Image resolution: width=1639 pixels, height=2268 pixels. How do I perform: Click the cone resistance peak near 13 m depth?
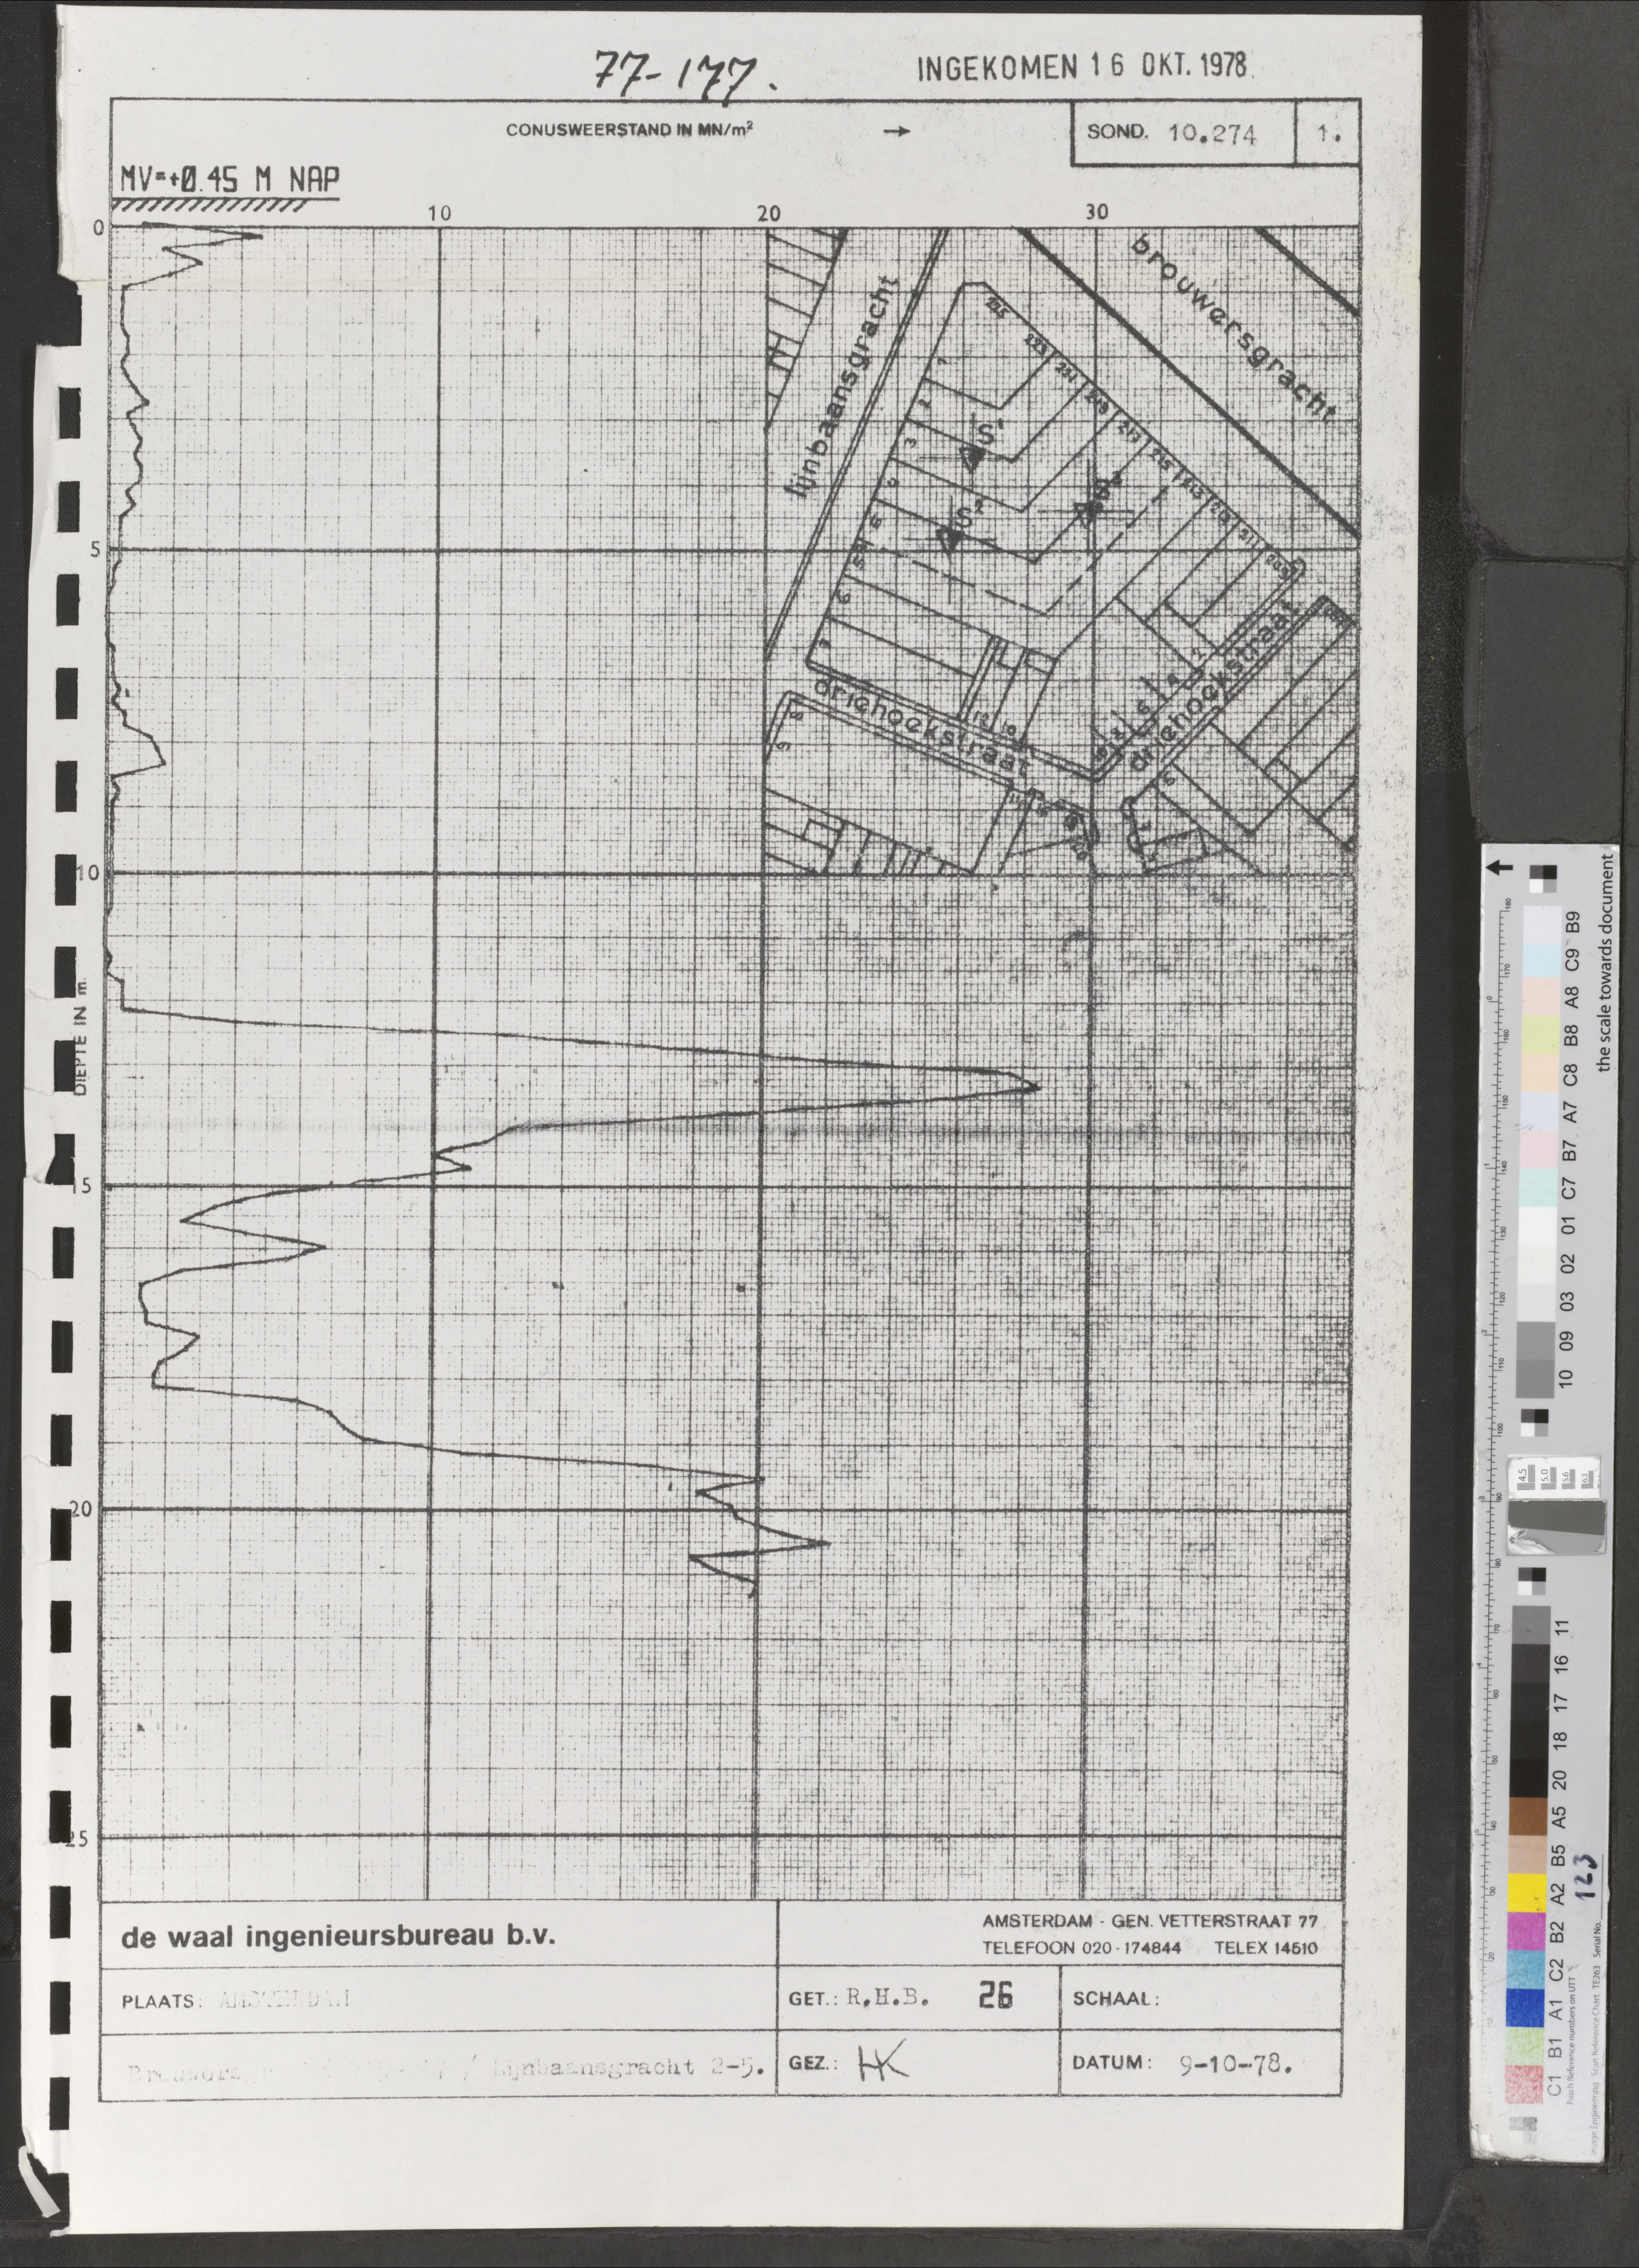1038,1087
